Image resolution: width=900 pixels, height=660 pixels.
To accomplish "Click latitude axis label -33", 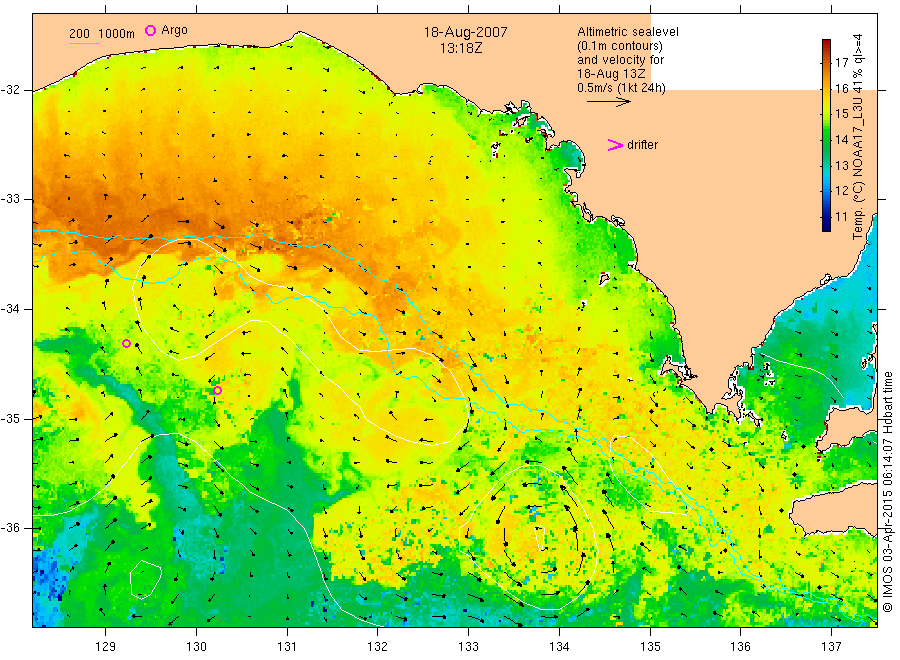I will pyautogui.click(x=10, y=199).
